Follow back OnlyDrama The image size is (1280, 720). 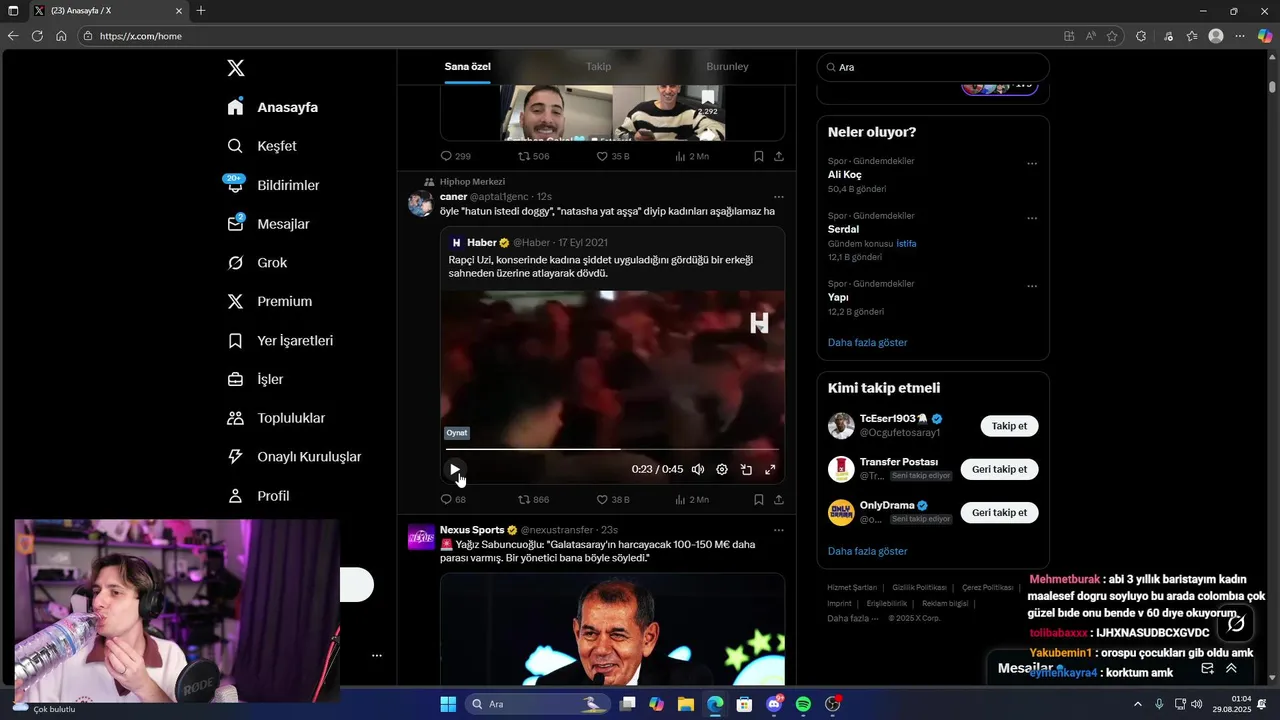[x=999, y=512]
